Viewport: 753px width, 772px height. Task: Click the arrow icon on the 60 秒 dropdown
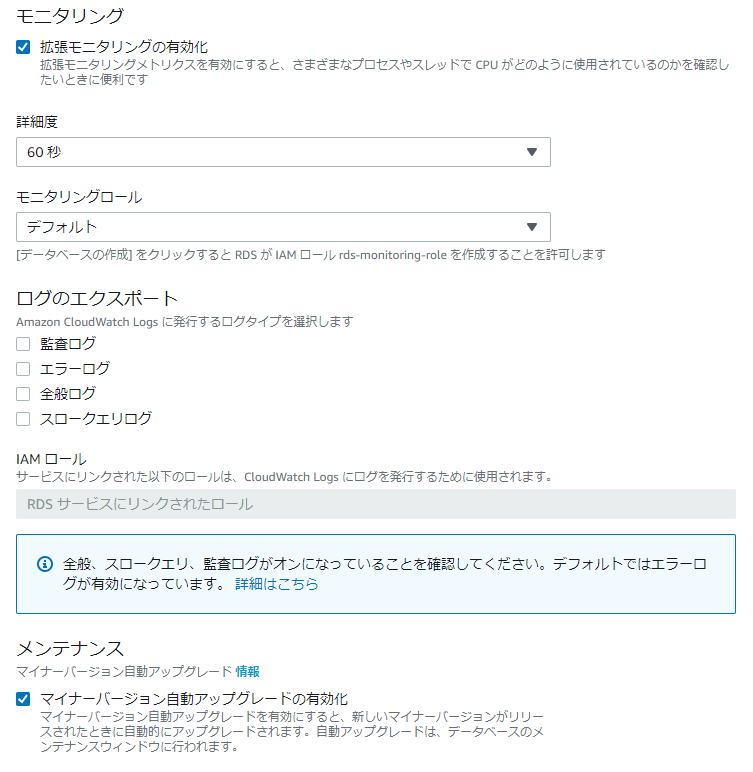click(531, 152)
